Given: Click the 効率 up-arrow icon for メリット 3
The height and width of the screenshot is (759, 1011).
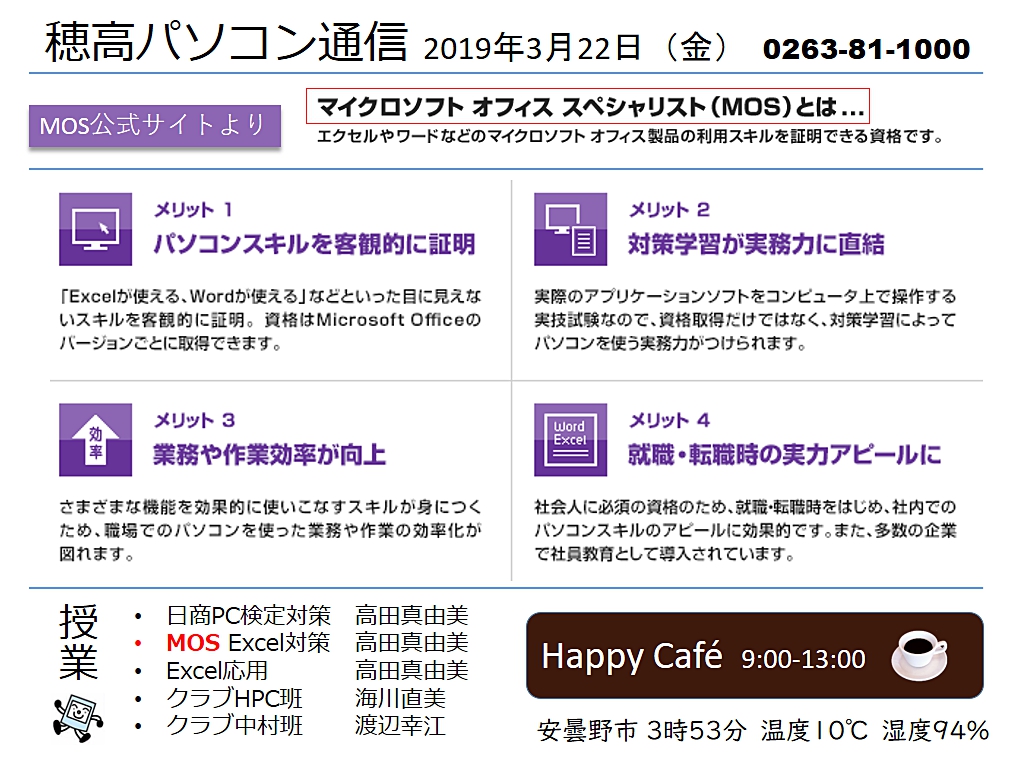Looking at the screenshot, I should [95, 439].
